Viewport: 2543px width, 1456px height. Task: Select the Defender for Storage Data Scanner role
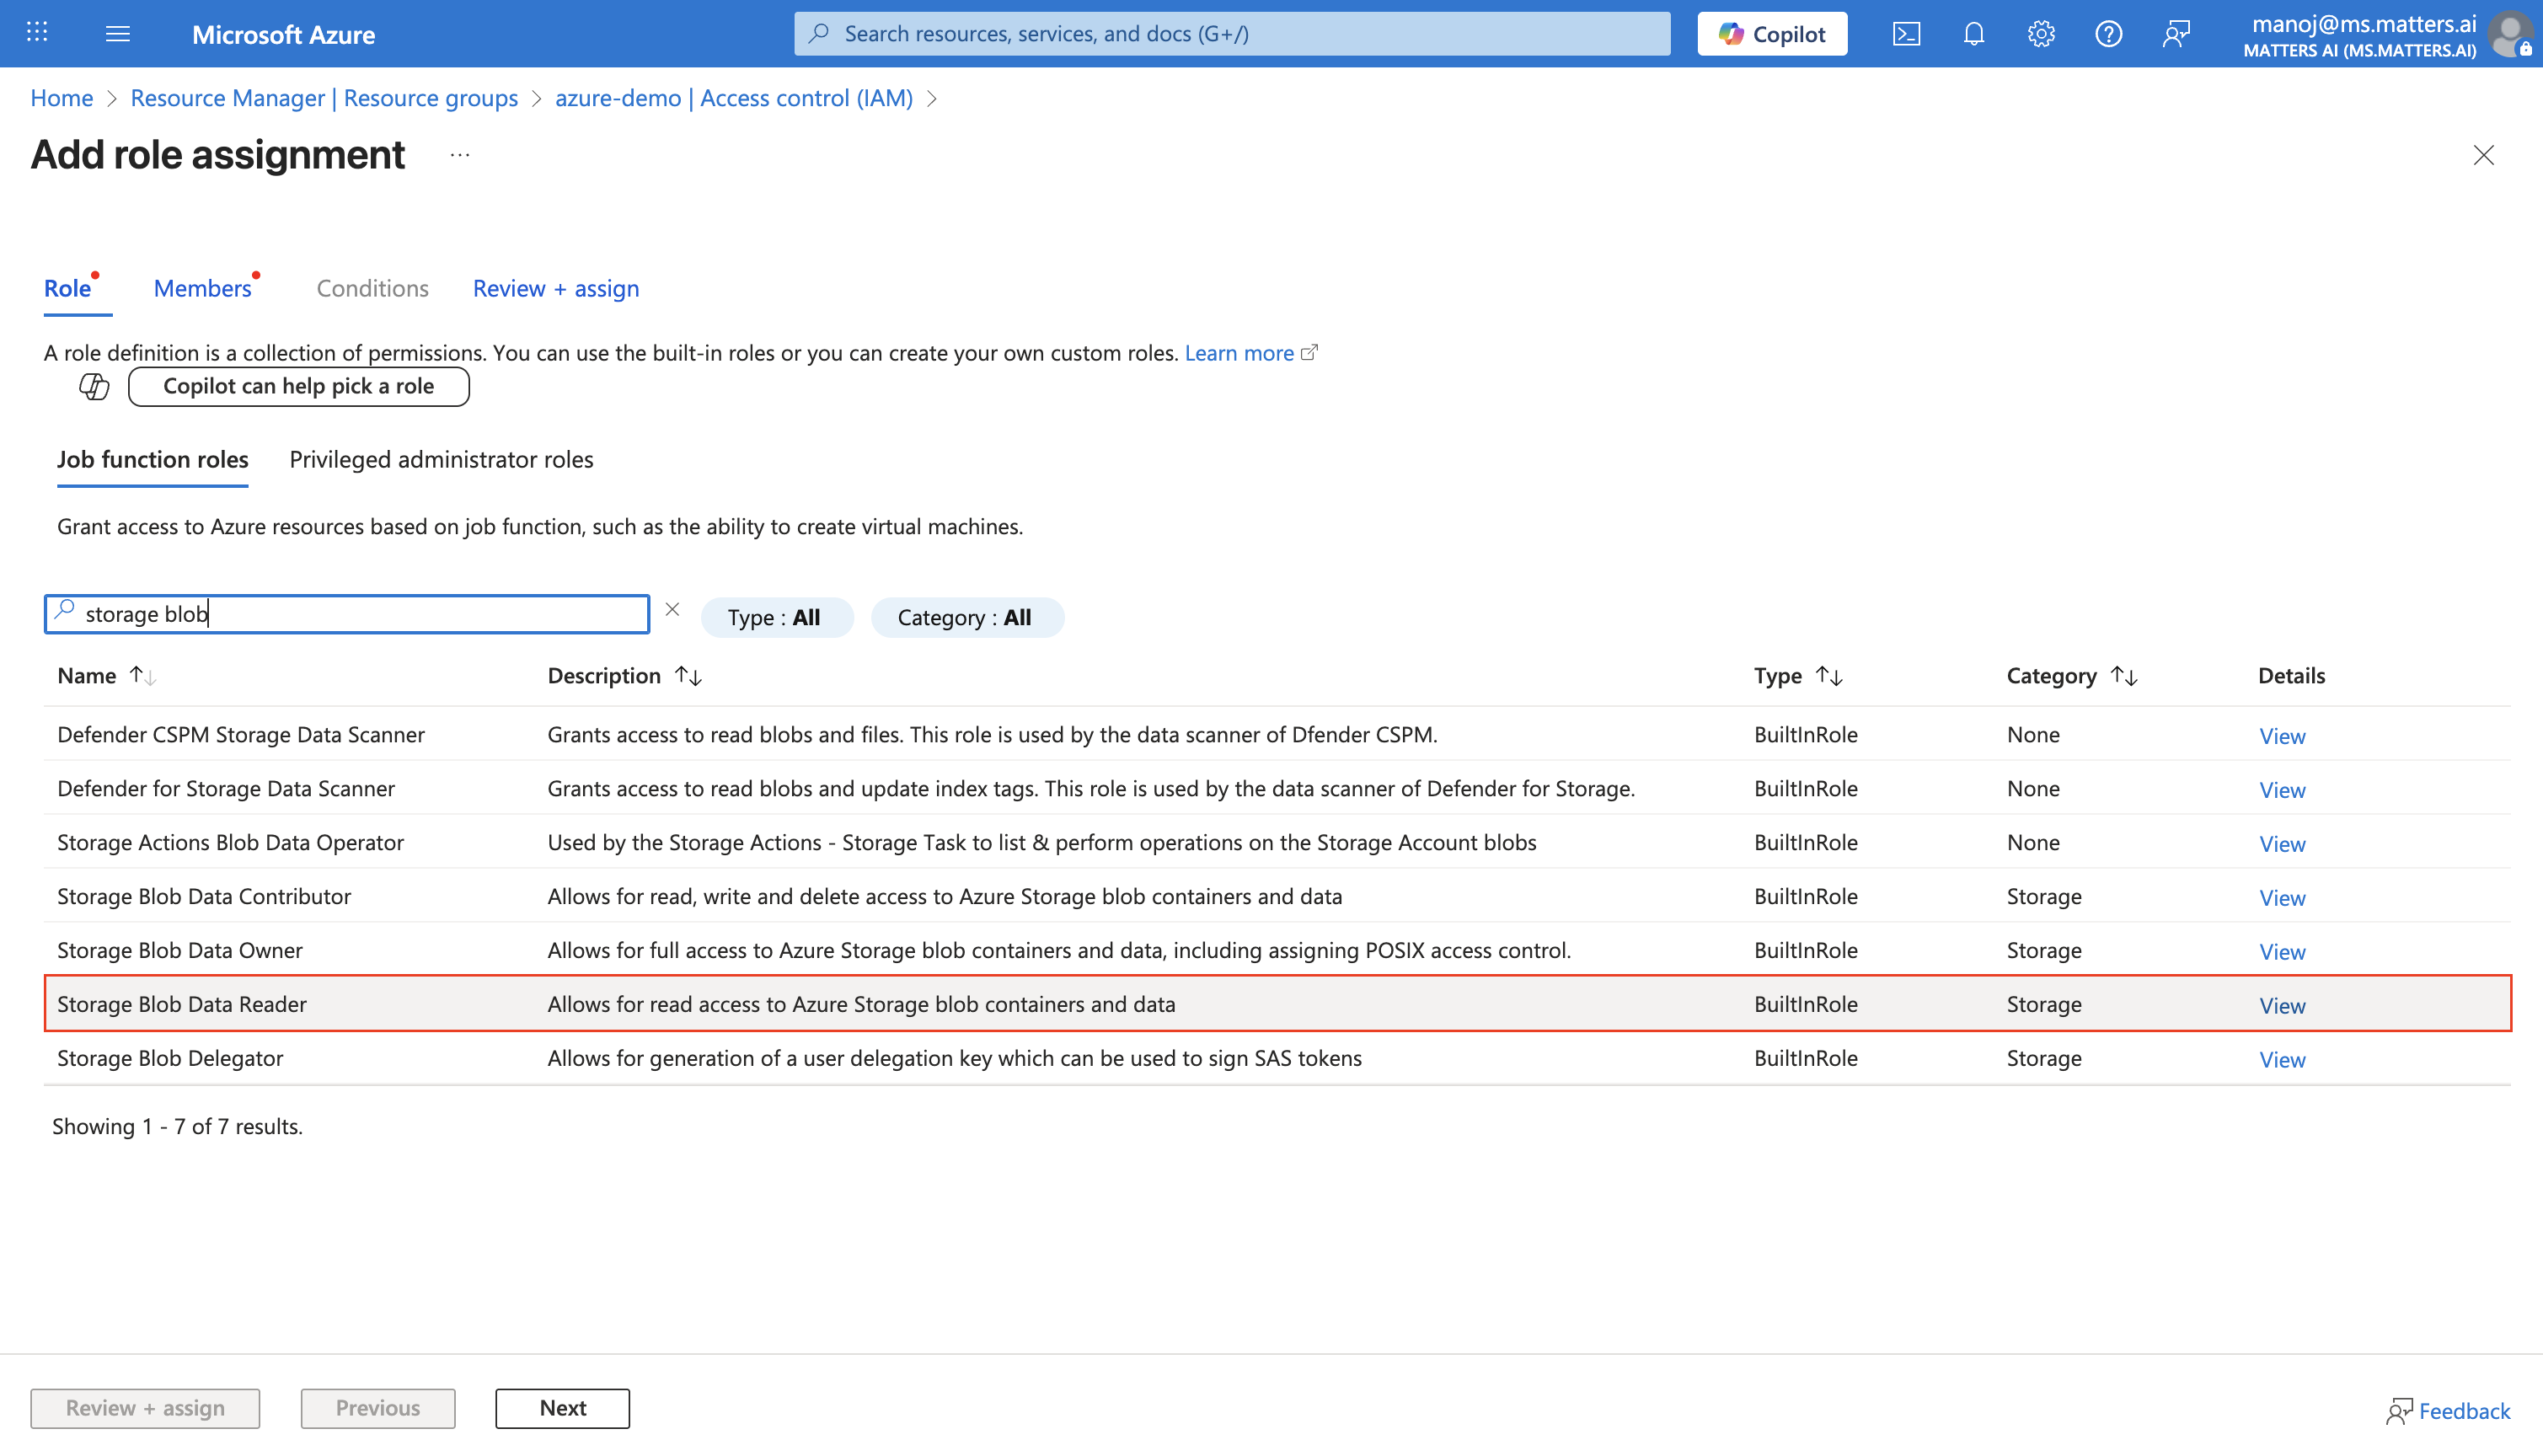click(x=1277, y=788)
